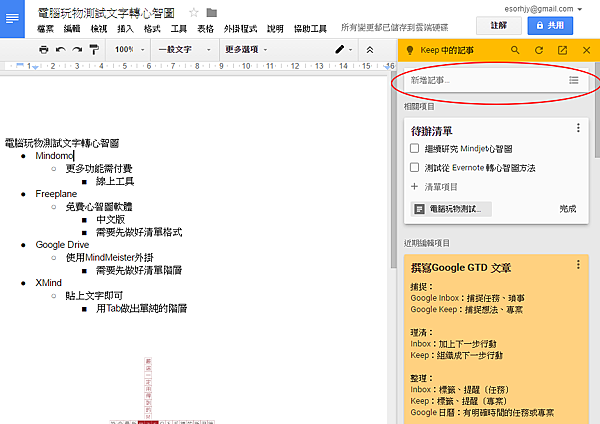This screenshot has width=600, height=424.
Task: Redo the last edit
Action: tap(77, 49)
